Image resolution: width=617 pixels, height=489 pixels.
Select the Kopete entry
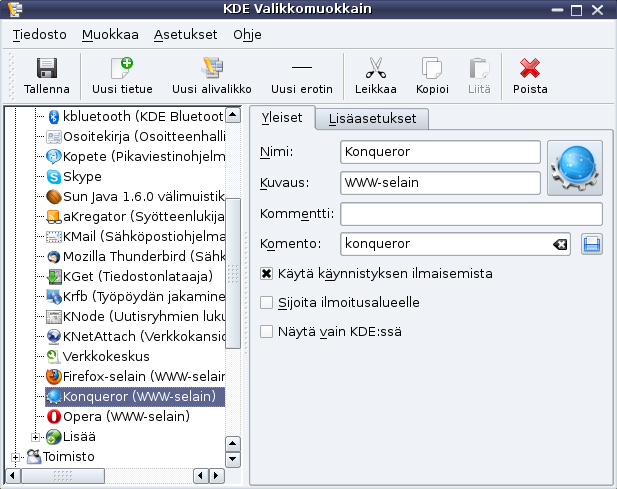click(135, 157)
